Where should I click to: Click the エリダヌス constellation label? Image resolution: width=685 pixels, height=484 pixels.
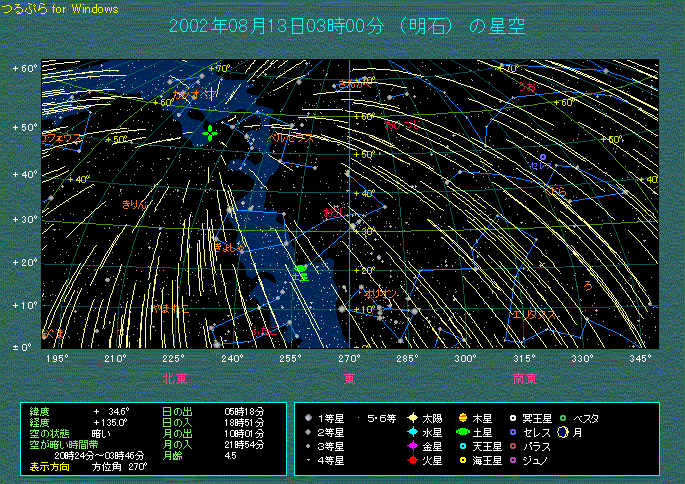(534, 315)
